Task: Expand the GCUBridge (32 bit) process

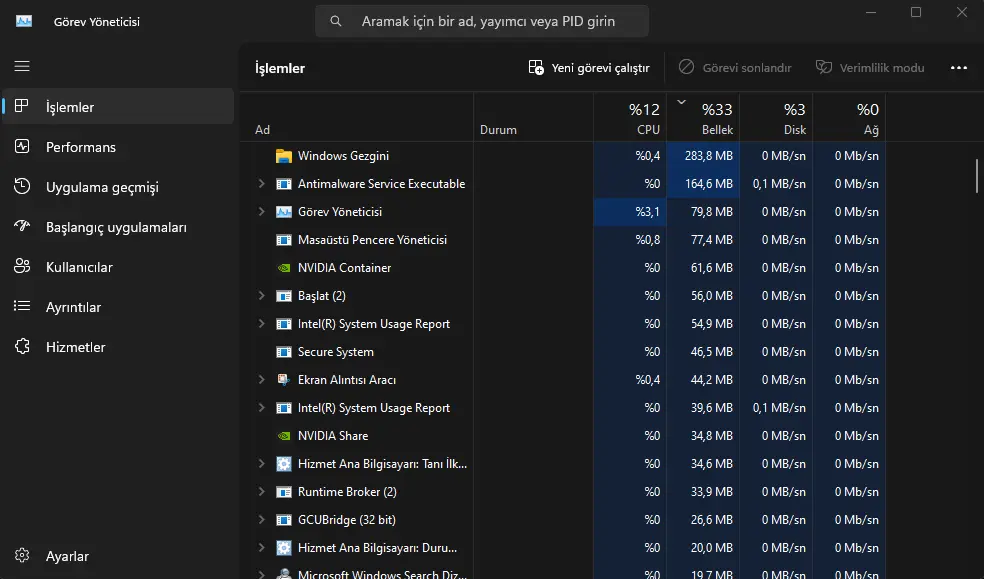Action: 261,520
